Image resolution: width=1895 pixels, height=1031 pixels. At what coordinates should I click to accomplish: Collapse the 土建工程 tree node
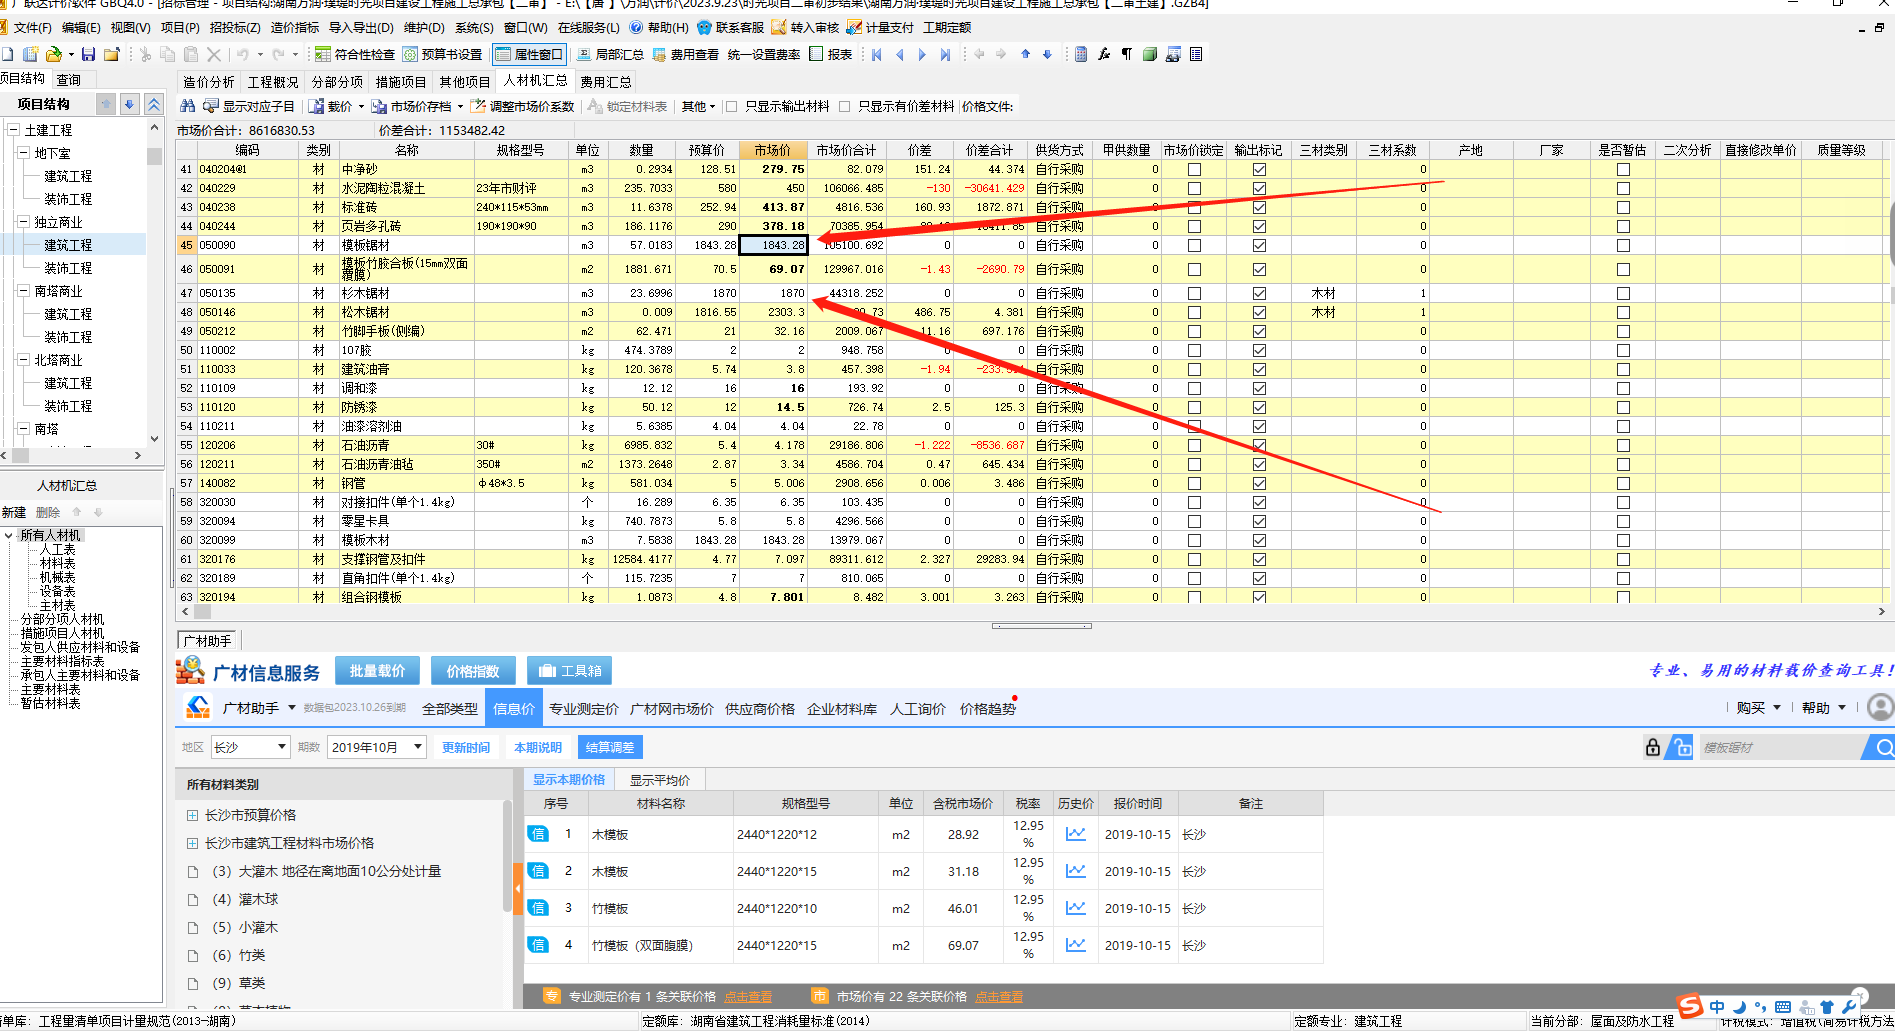click(x=13, y=130)
